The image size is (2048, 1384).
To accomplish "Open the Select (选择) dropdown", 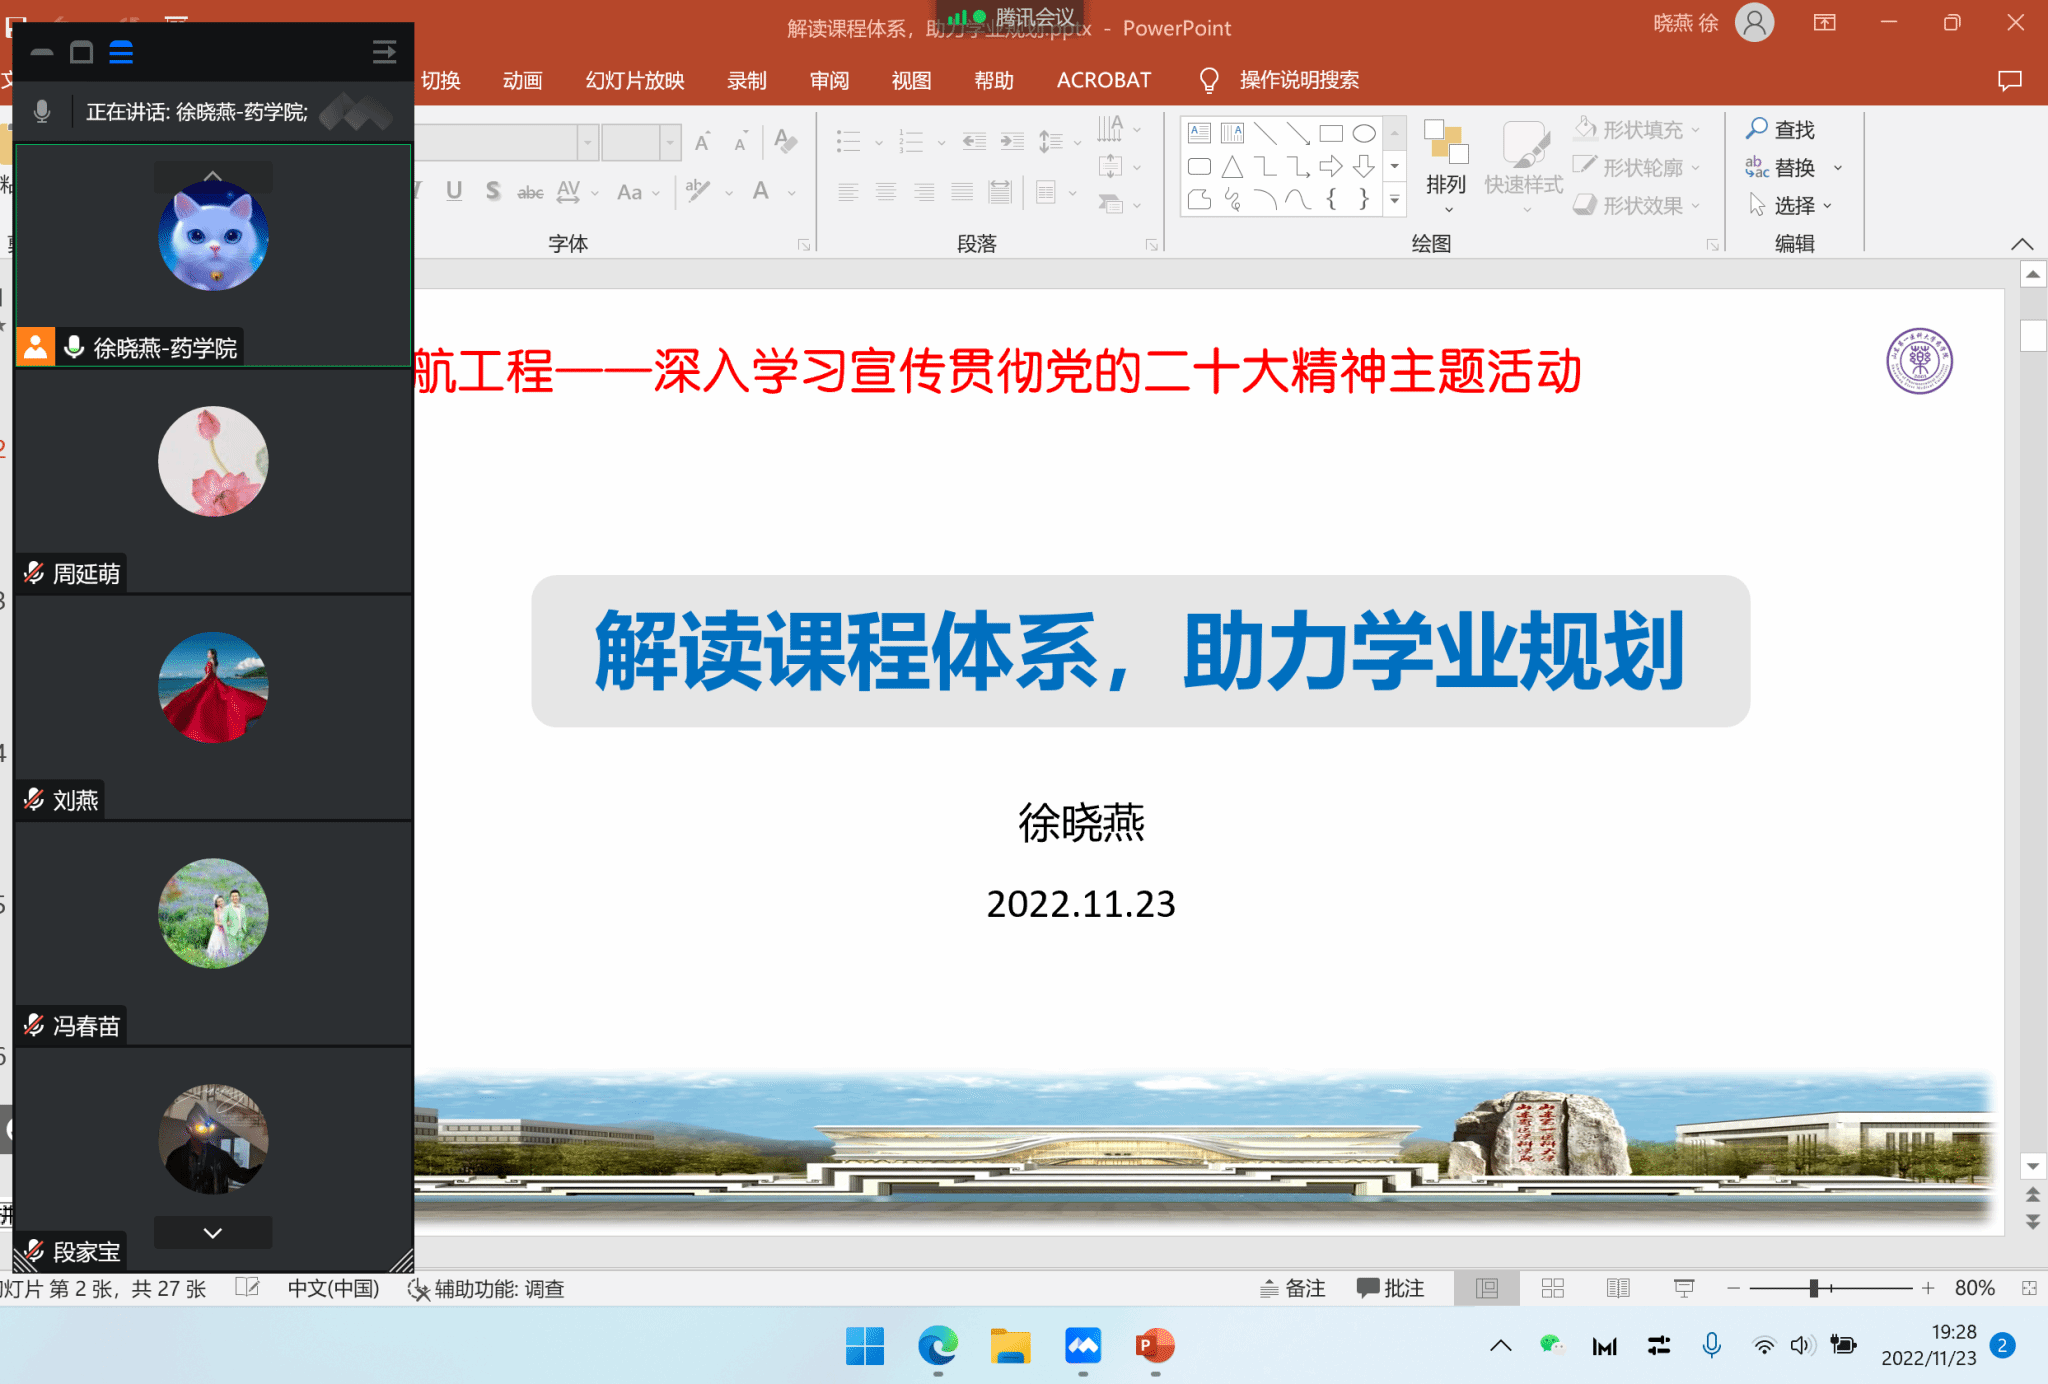I will click(x=1792, y=206).
